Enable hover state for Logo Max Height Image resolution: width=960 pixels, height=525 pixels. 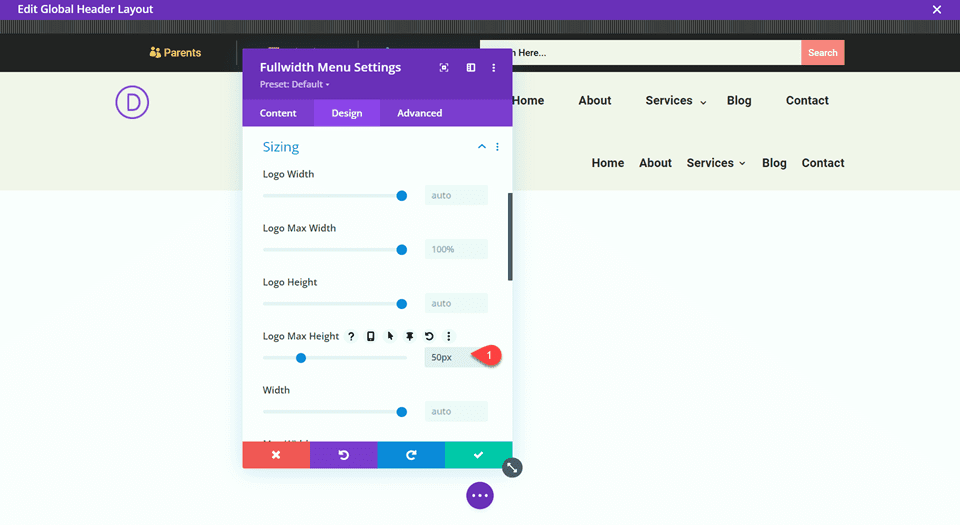coord(390,336)
